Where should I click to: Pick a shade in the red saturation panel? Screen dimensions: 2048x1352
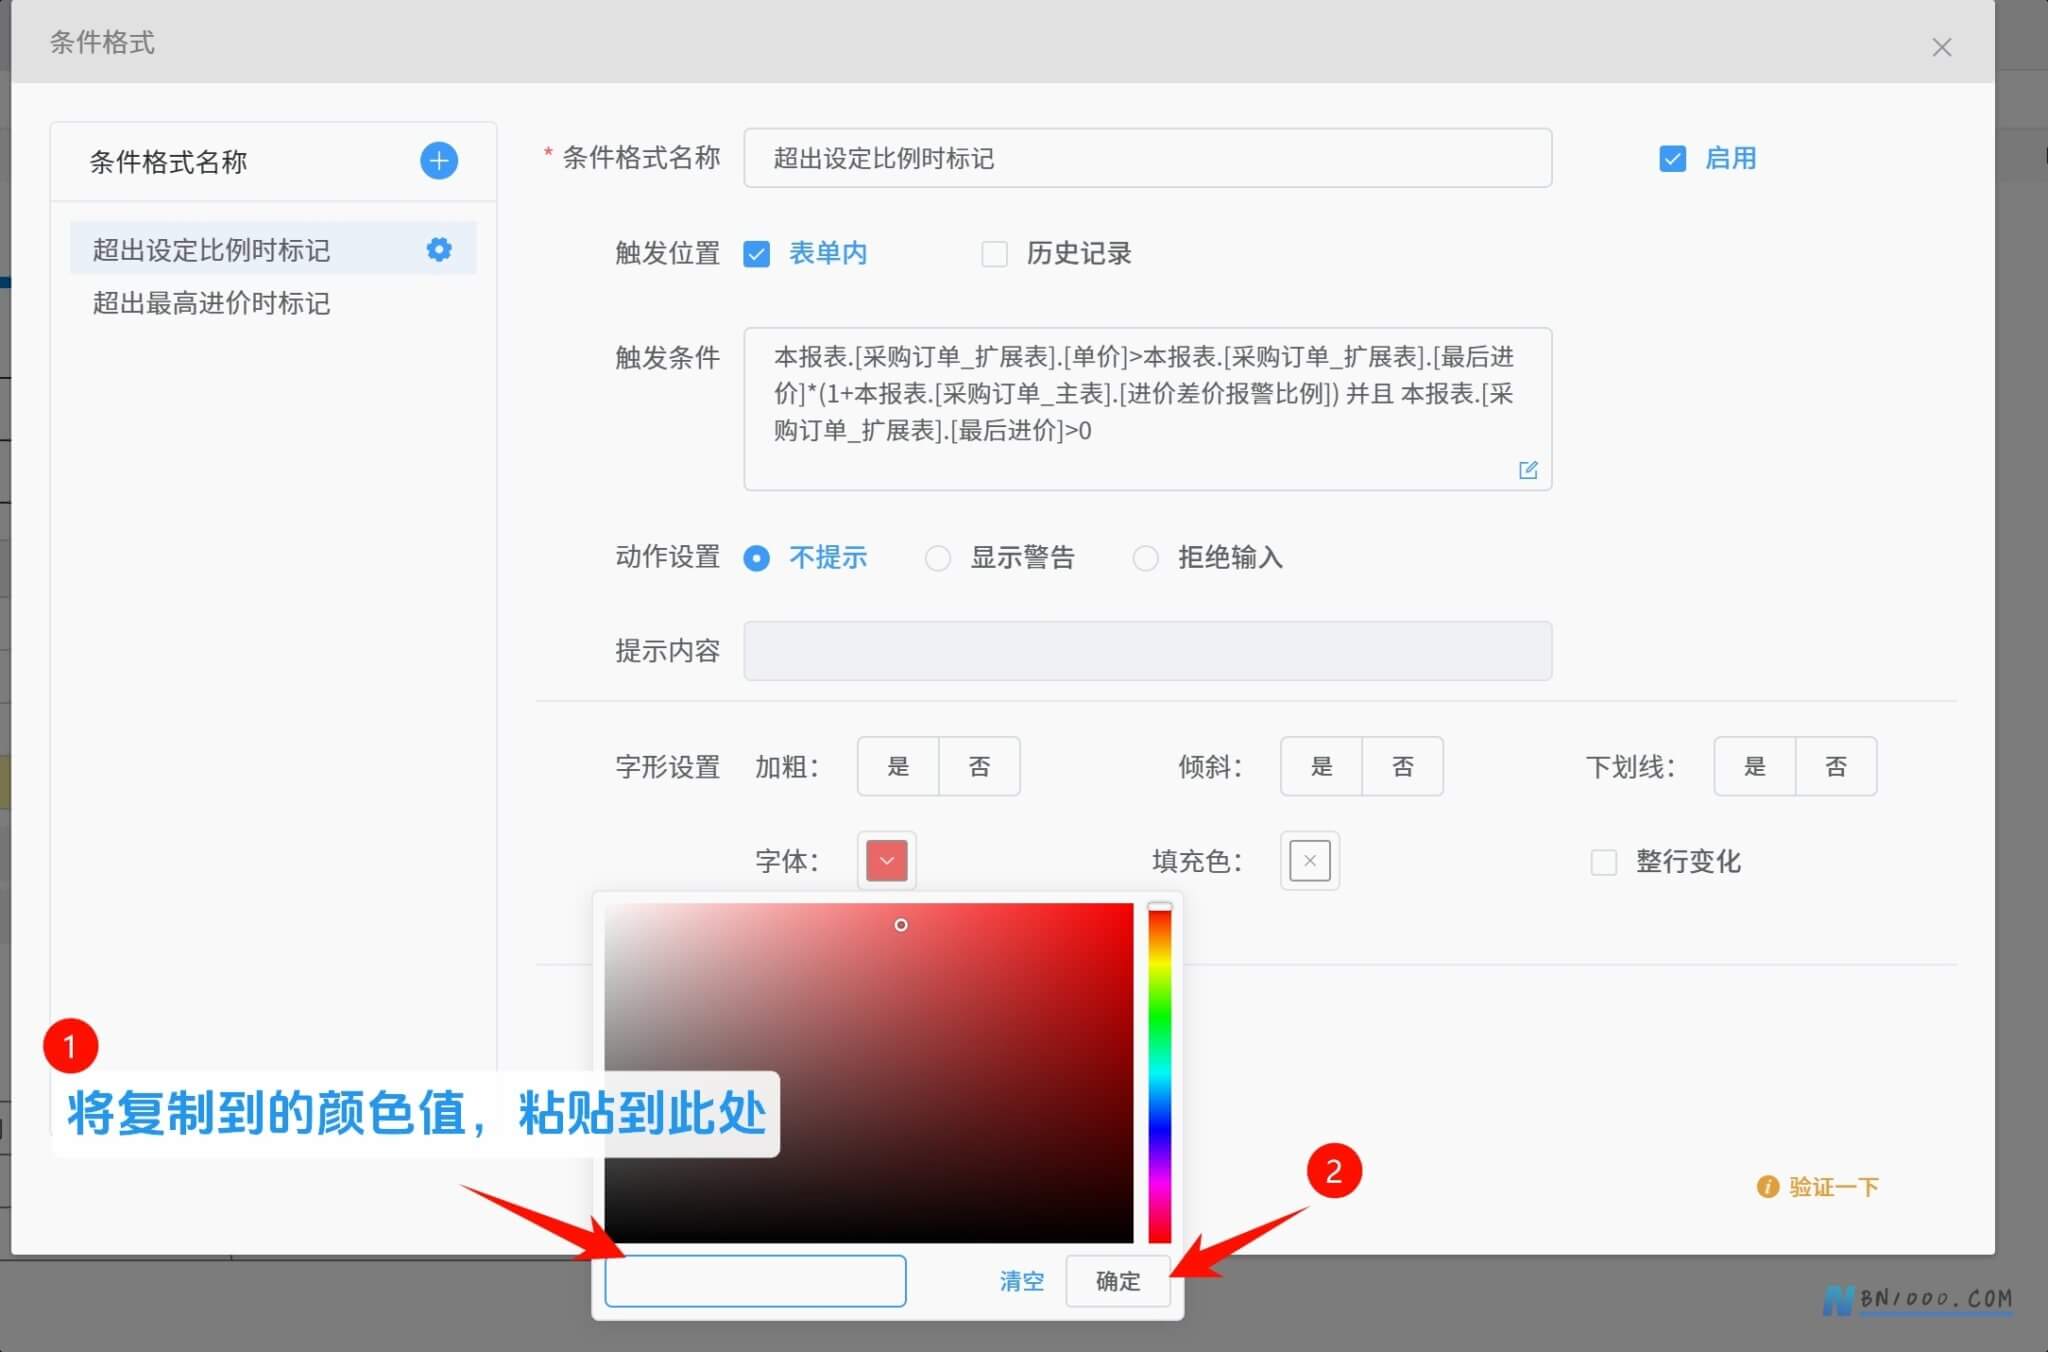pos(868,1072)
